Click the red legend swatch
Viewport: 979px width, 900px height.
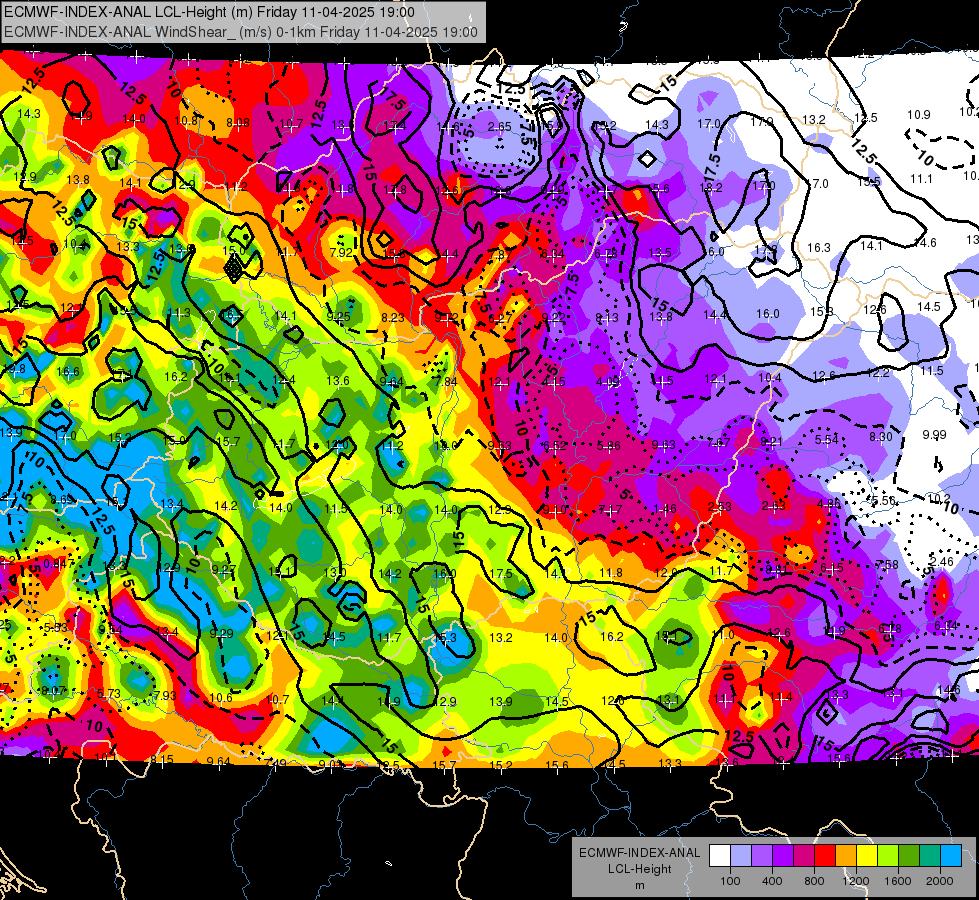[x=825, y=856]
